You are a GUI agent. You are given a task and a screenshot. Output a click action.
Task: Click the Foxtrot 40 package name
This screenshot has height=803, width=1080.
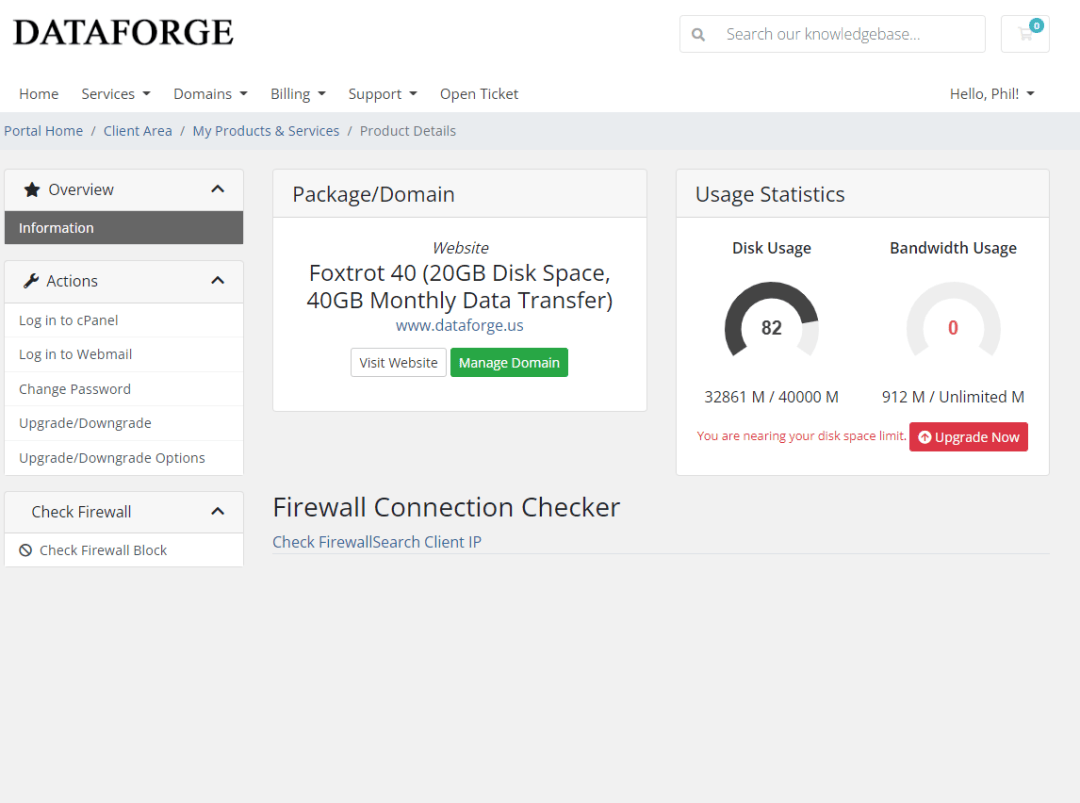coord(459,286)
